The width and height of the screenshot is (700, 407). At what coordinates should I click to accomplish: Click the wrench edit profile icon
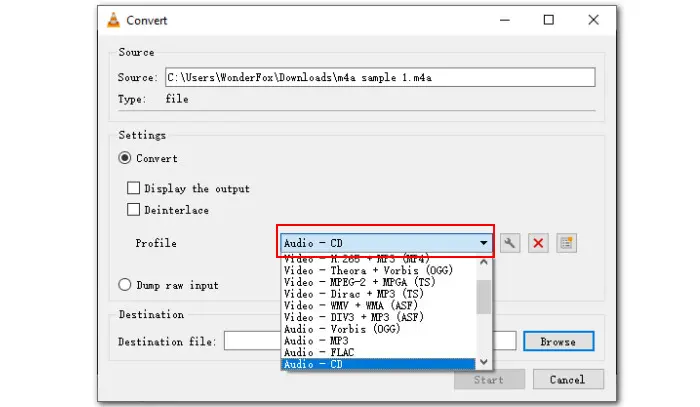[x=510, y=243]
